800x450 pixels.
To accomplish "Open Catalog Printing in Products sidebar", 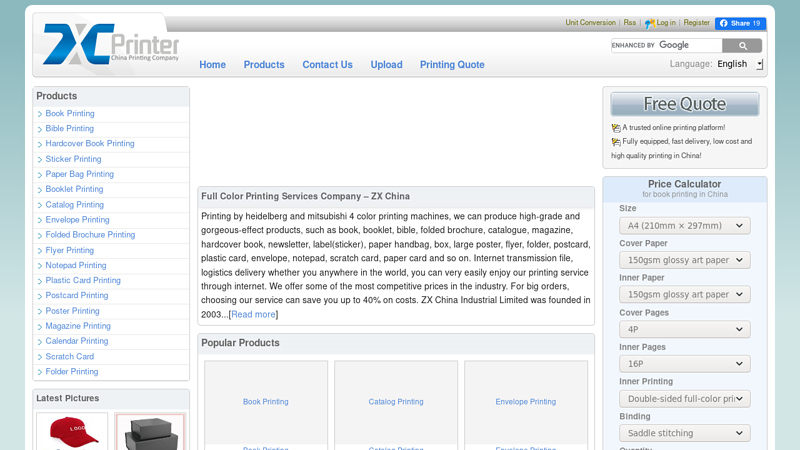I will tap(74, 205).
